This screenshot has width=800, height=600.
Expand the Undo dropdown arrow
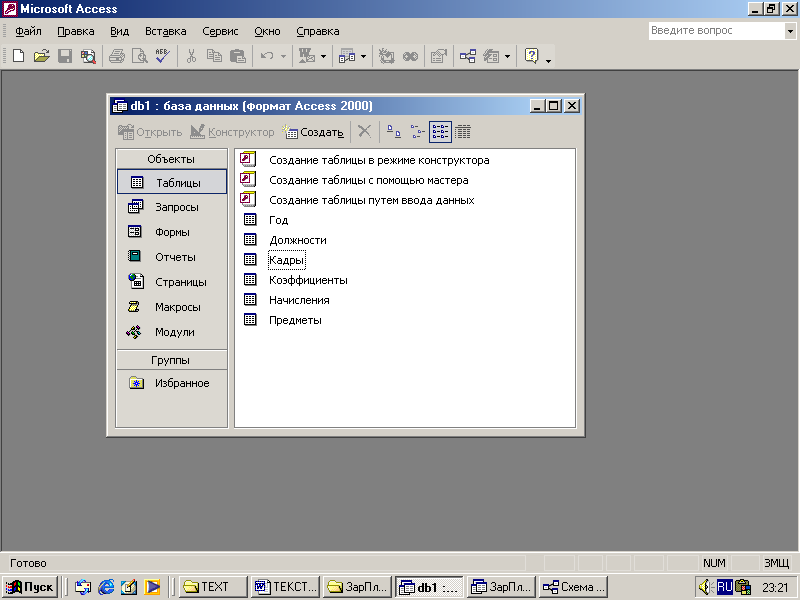[x=283, y=56]
